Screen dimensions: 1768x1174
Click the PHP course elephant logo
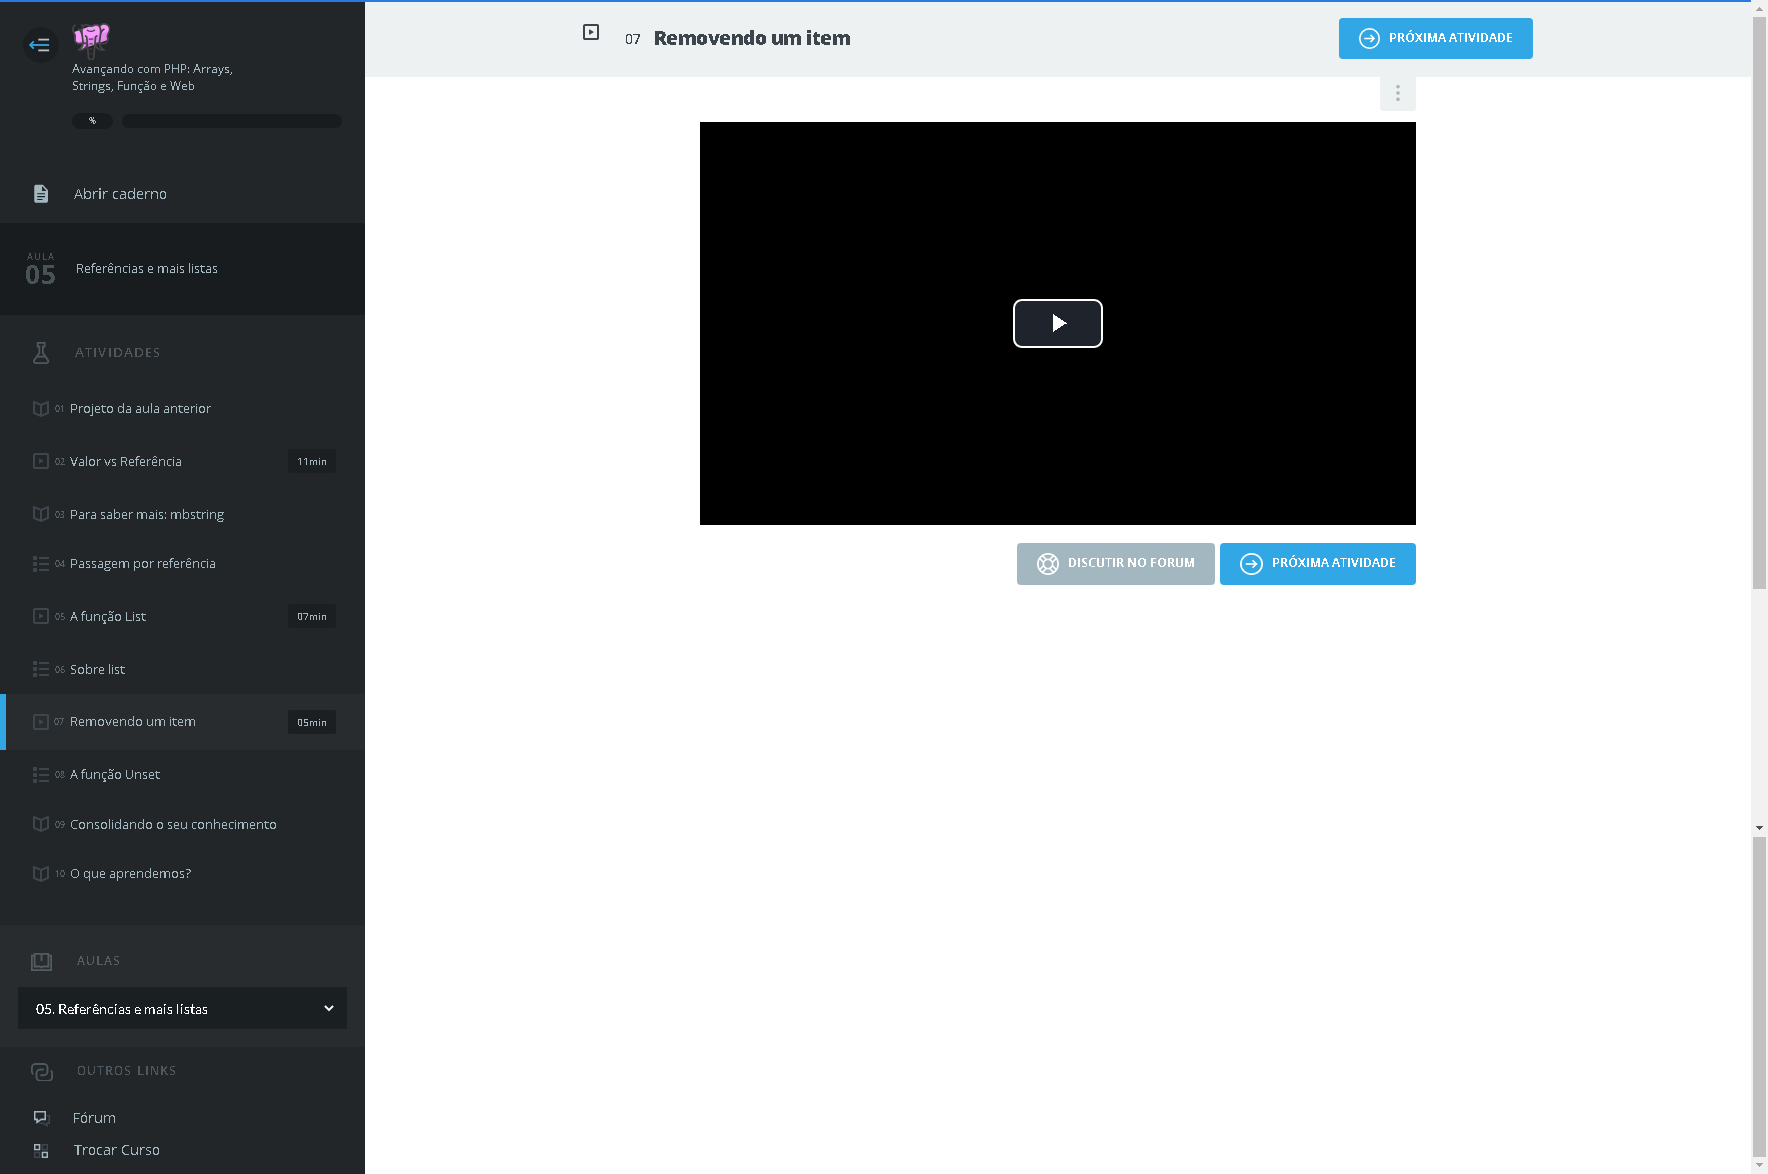coord(91,39)
